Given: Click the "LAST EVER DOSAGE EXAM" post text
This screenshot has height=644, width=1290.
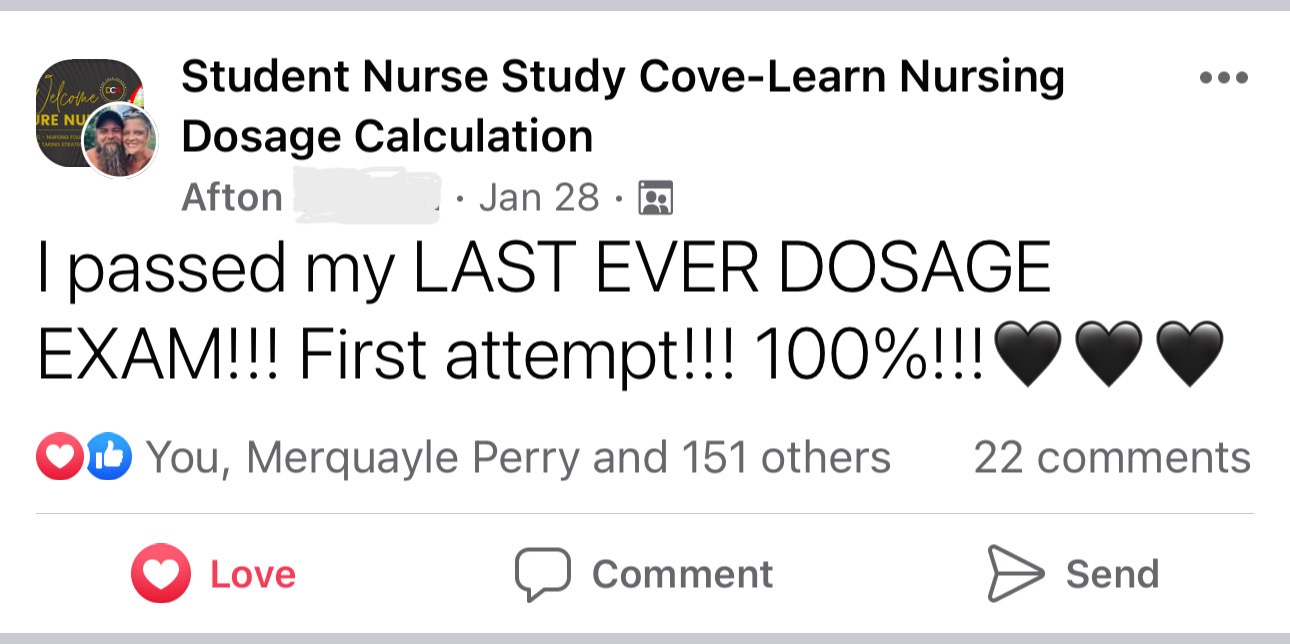Looking at the screenshot, I should click(x=545, y=270).
